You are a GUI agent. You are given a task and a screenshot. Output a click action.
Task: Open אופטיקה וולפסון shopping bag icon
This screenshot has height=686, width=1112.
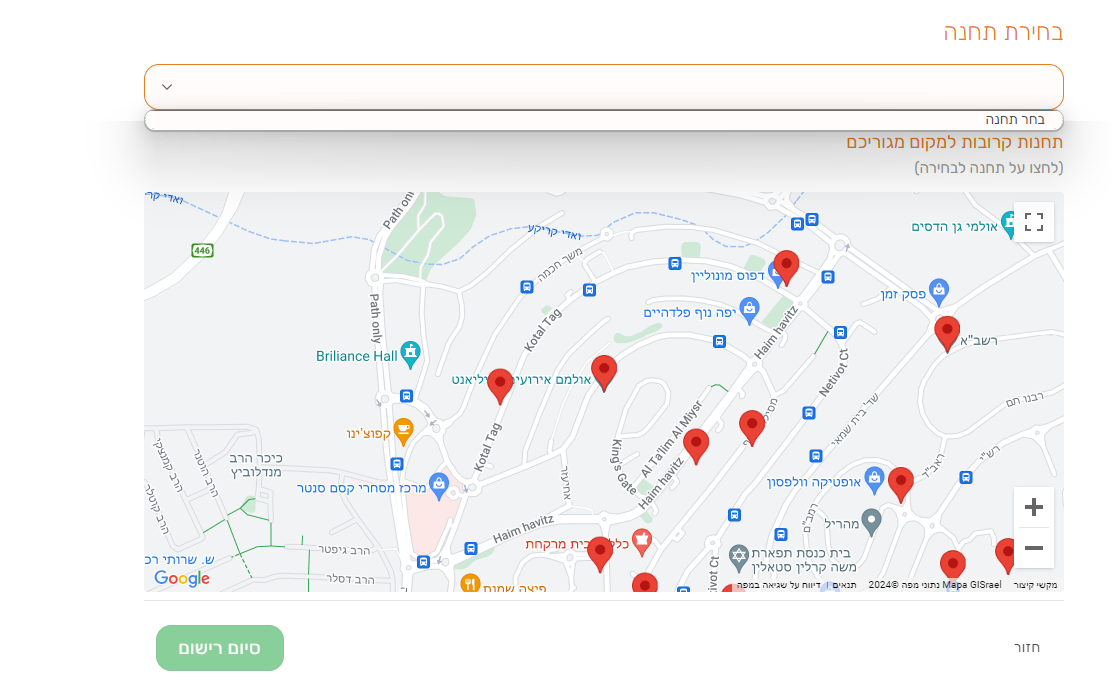874,479
